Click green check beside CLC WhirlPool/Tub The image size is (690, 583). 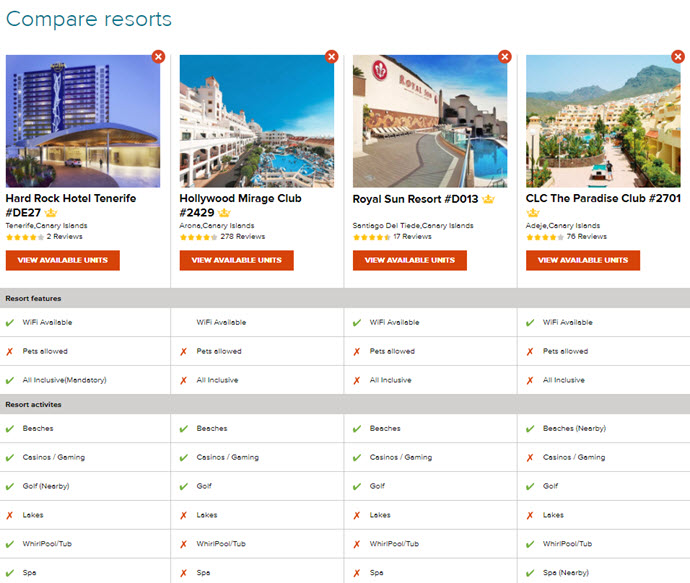click(x=530, y=544)
